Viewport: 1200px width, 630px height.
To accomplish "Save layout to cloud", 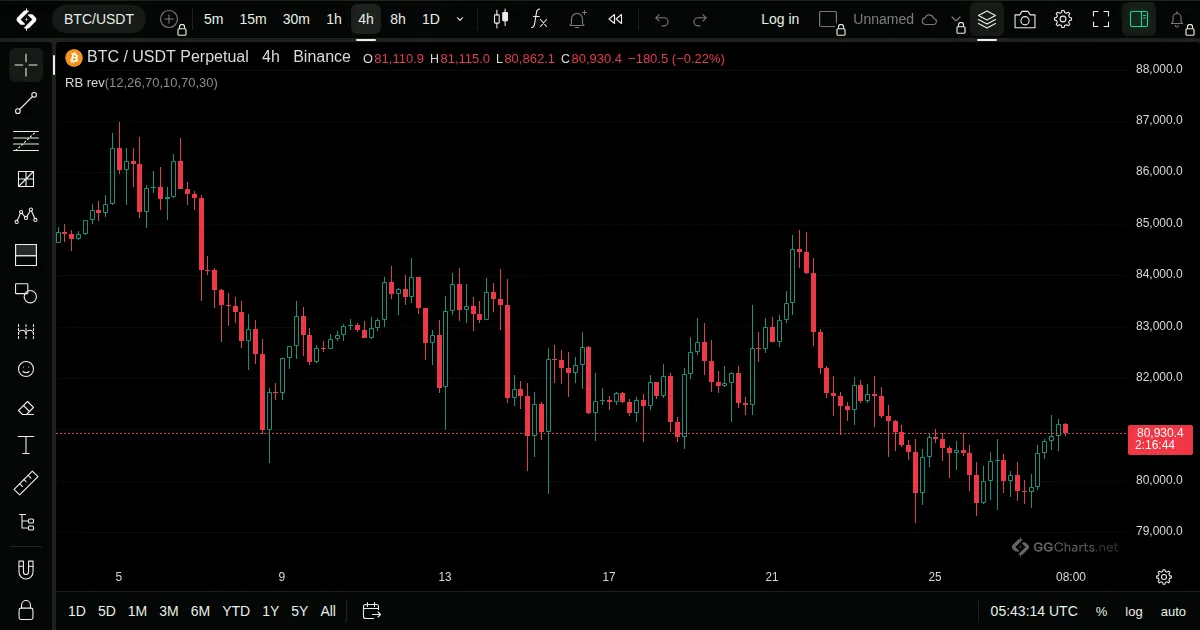I will click(x=929, y=19).
